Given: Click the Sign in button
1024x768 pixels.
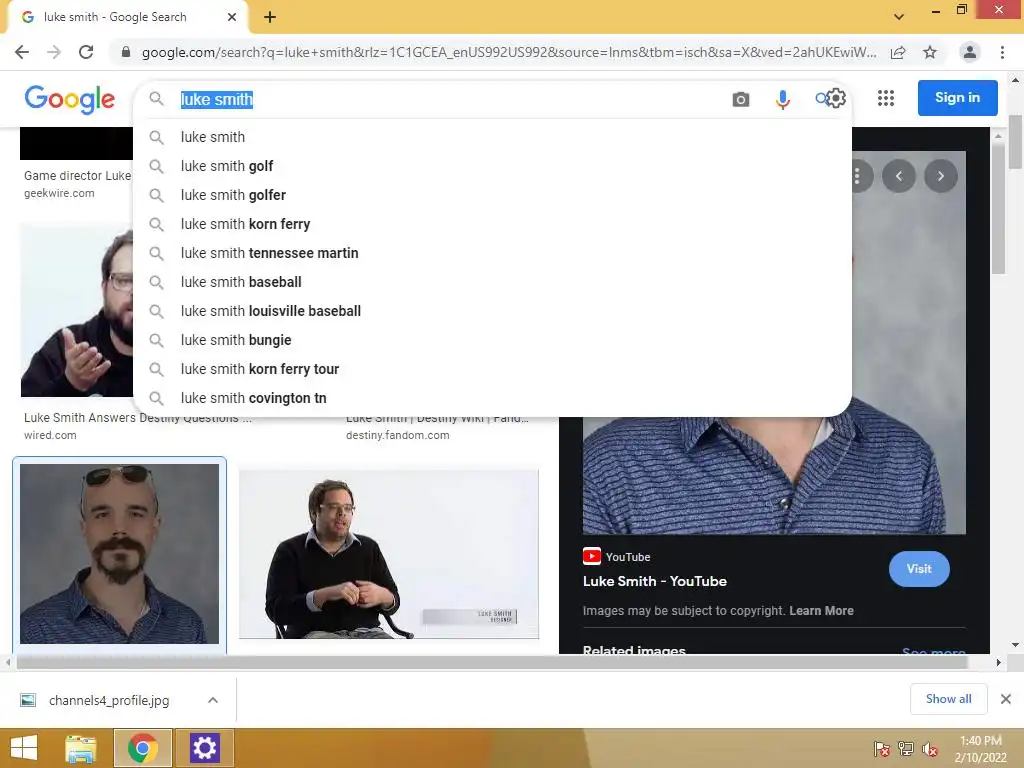Looking at the screenshot, I should 957,98.
